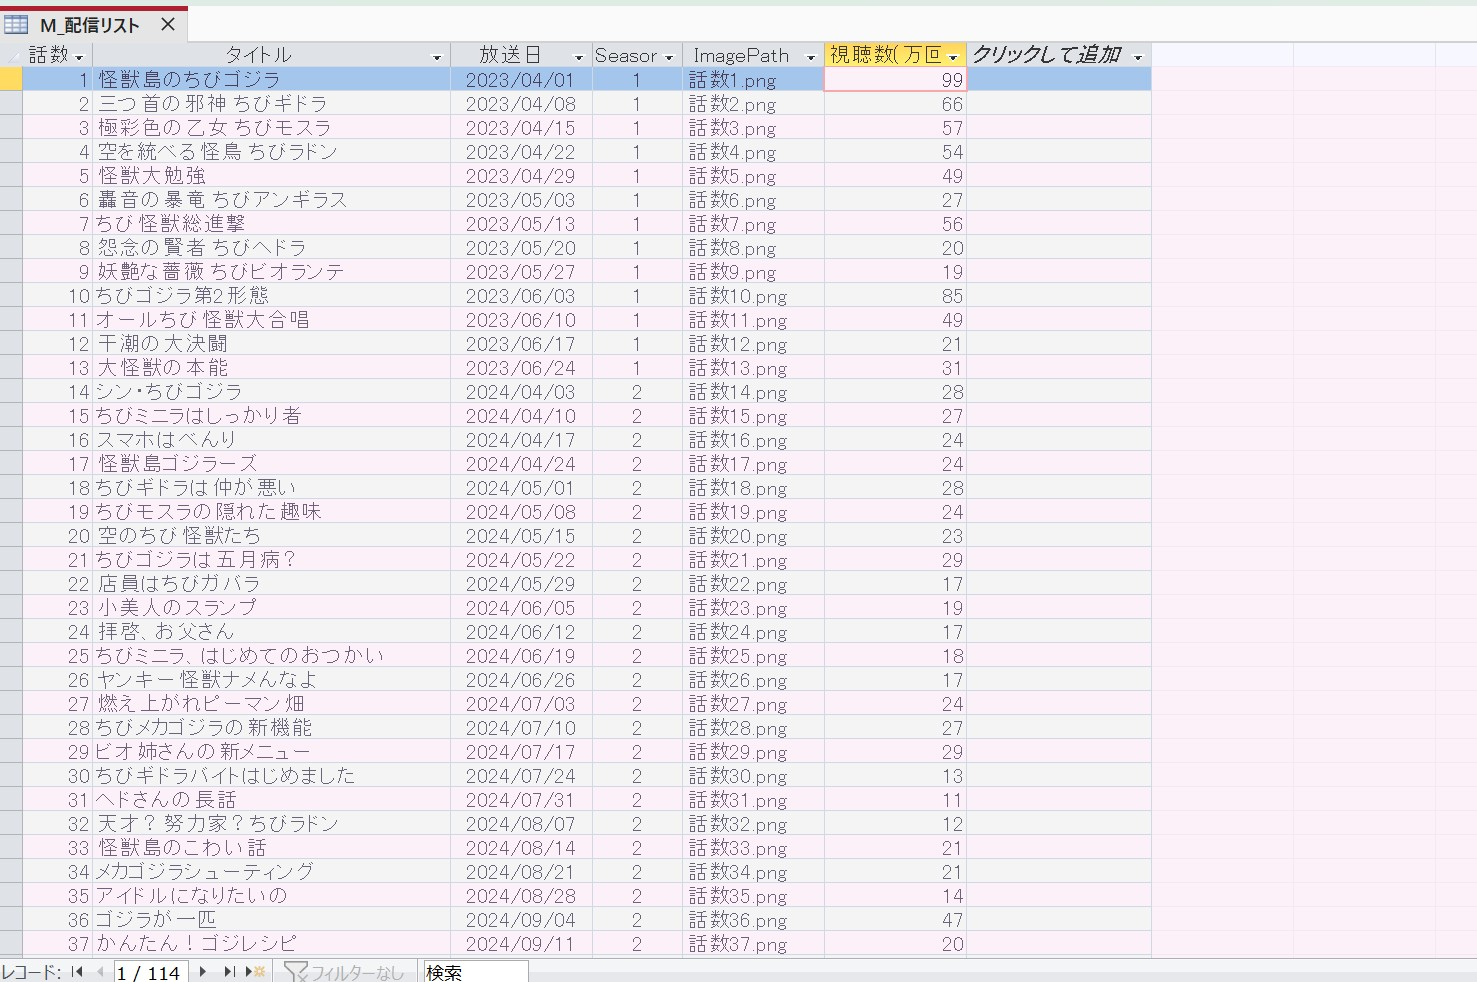The image size is (1477, 982).
Task: Click date cell 2024/09/11
Action: pyautogui.click(x=521, y=943)
